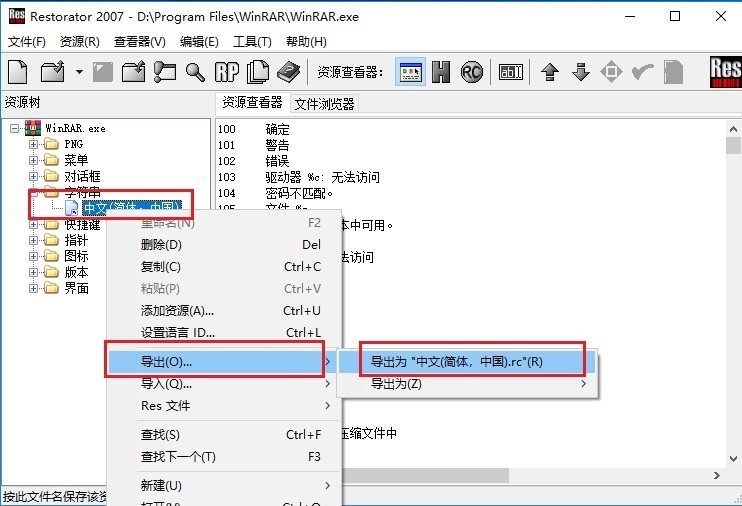Select the 菜单 folder in resource tree
Image resolution: width=742 pixels, height=506 pixels.
pos(76,160)
